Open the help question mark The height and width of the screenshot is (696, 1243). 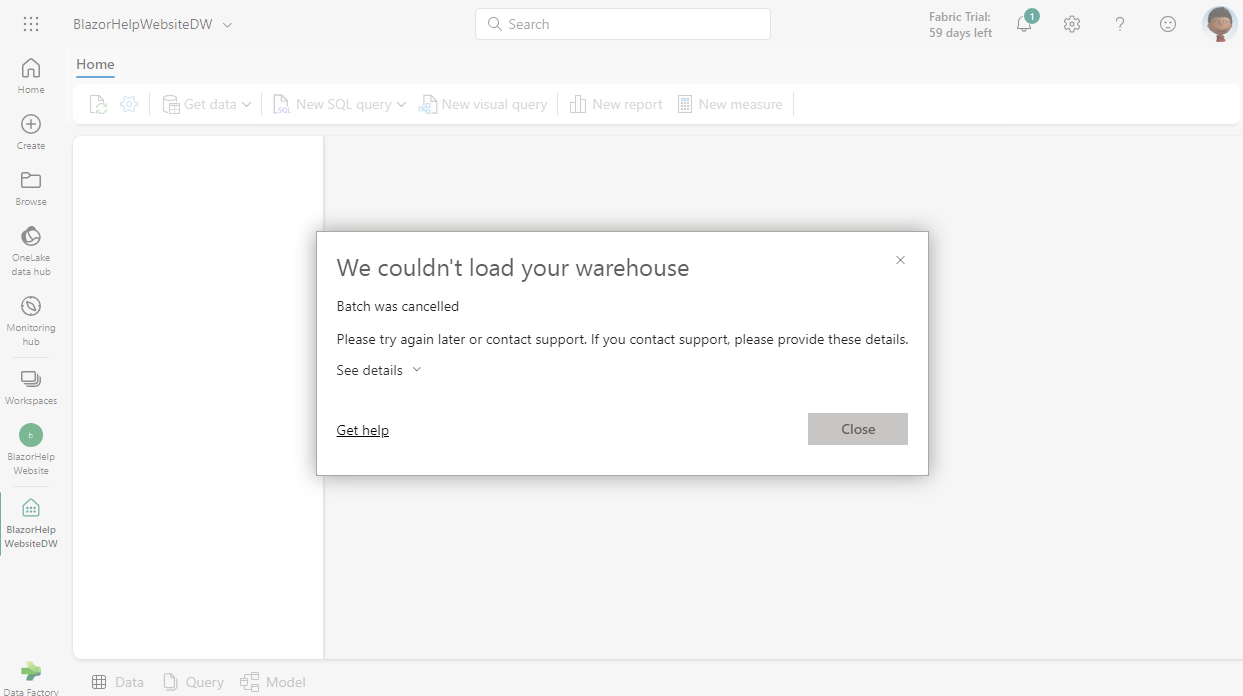(1120, 24)
